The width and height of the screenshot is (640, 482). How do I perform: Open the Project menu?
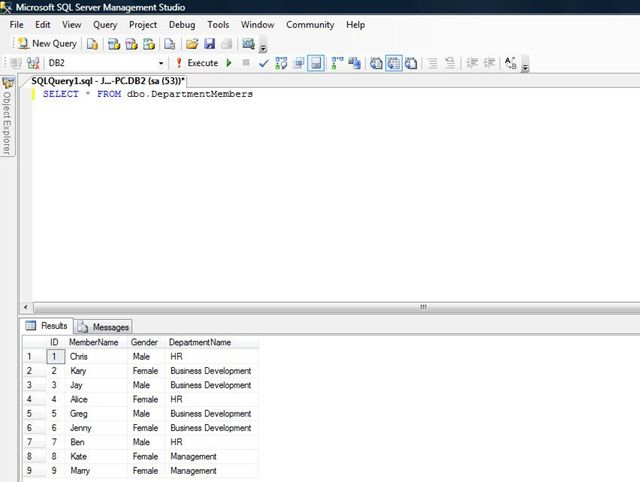click(x=143, y=25)
